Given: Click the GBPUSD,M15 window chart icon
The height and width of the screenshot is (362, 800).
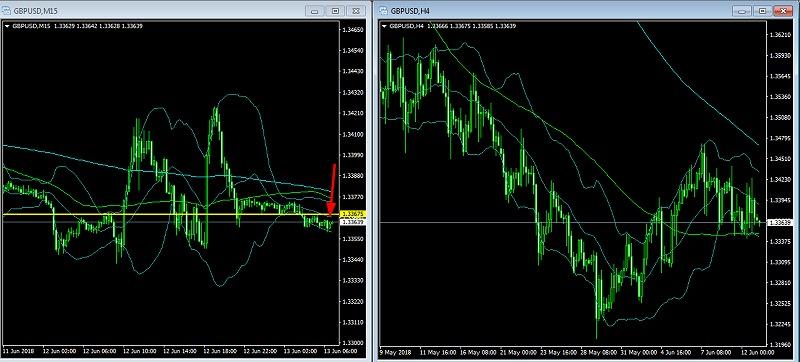Looking at the screenshot, I should click(x=7, y=11).
